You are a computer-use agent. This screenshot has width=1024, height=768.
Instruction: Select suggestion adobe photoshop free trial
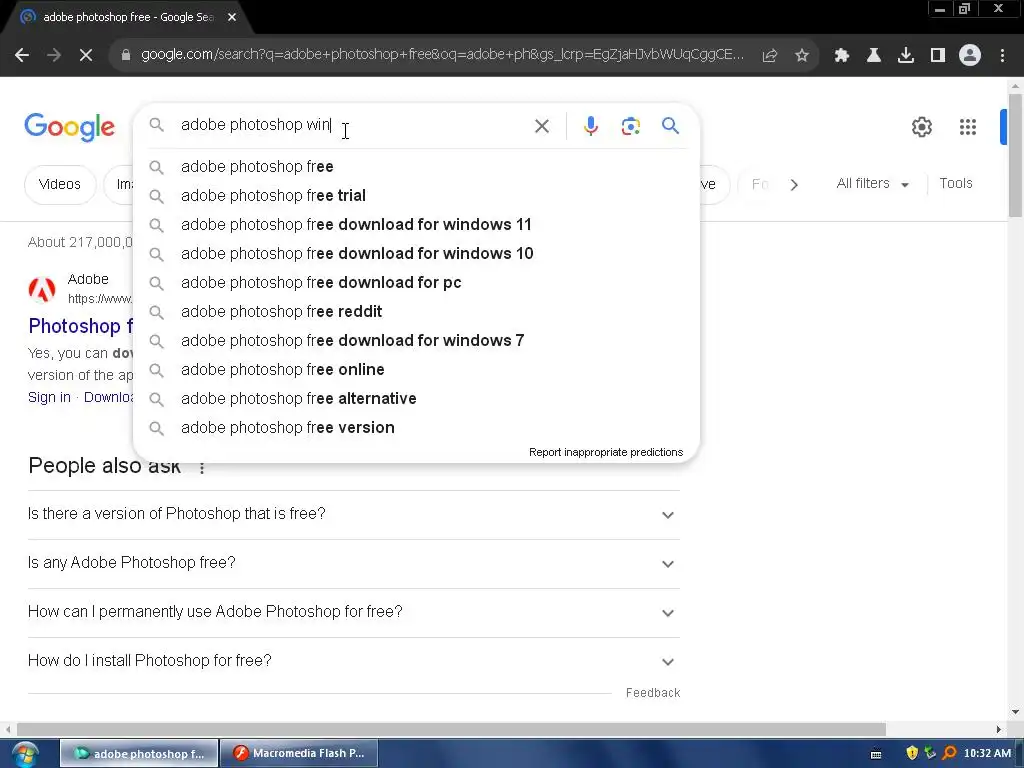click(416, 195)
